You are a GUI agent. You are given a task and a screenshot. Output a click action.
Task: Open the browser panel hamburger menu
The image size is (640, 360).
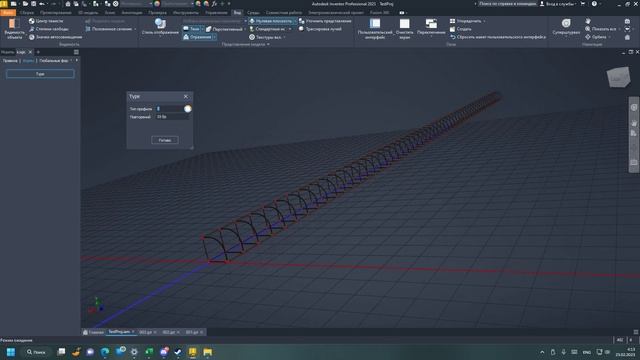[x=76, y=52]
